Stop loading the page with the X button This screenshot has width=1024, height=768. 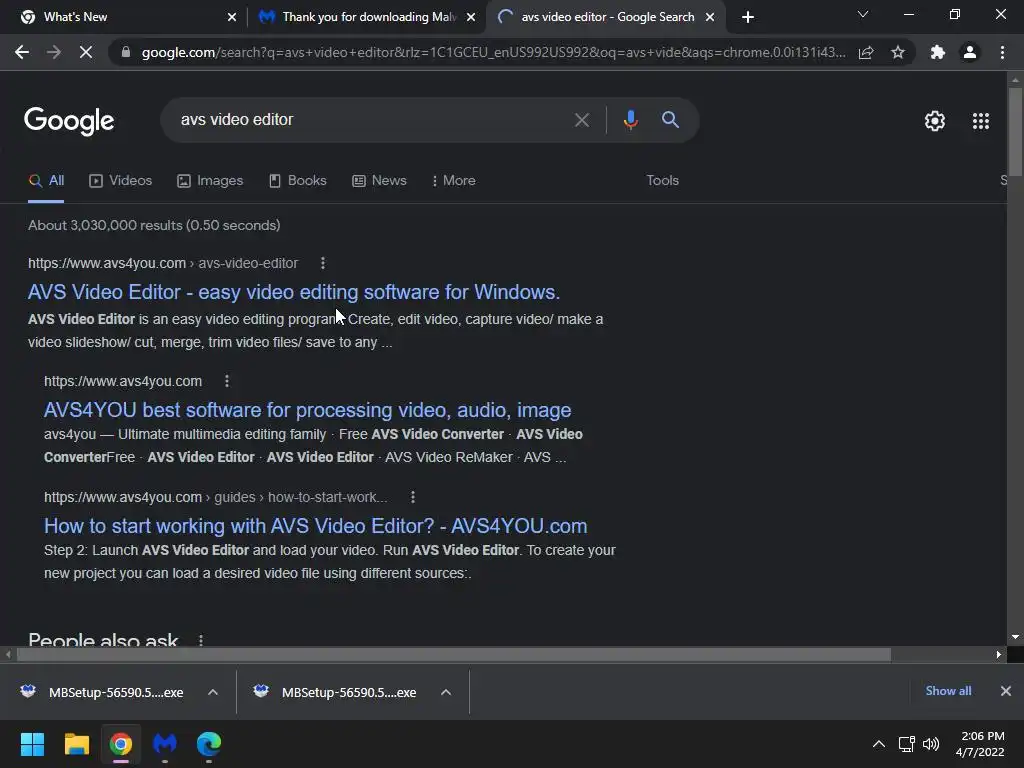(86, 52)
